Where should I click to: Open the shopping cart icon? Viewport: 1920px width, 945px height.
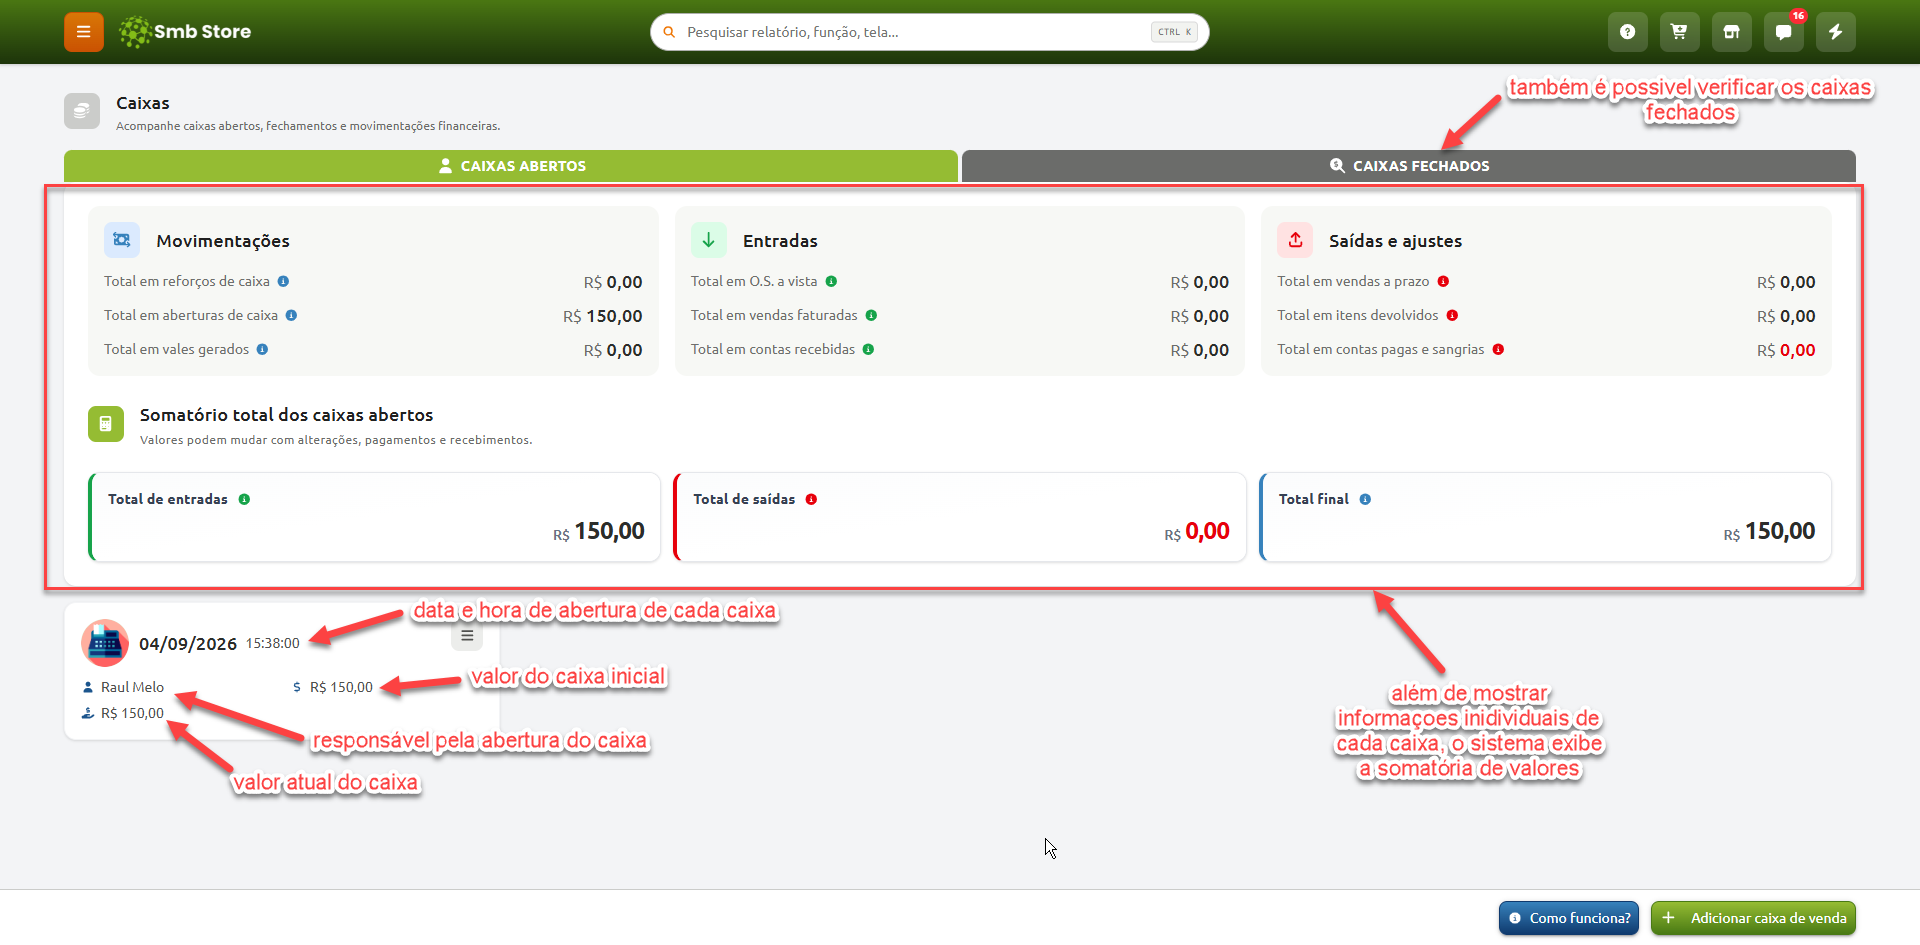[1679, 32]
